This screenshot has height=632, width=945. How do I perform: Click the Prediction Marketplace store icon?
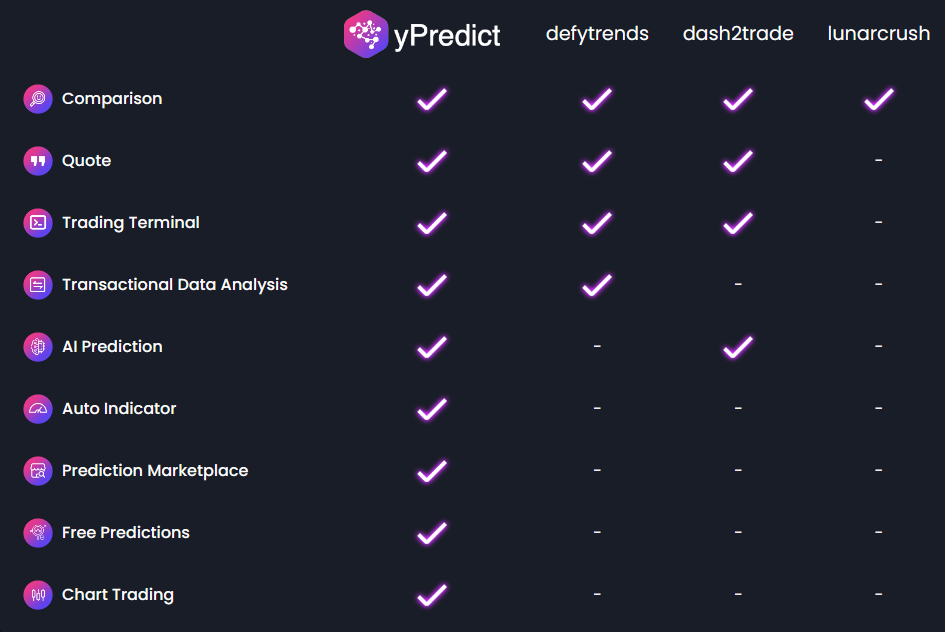38,471
